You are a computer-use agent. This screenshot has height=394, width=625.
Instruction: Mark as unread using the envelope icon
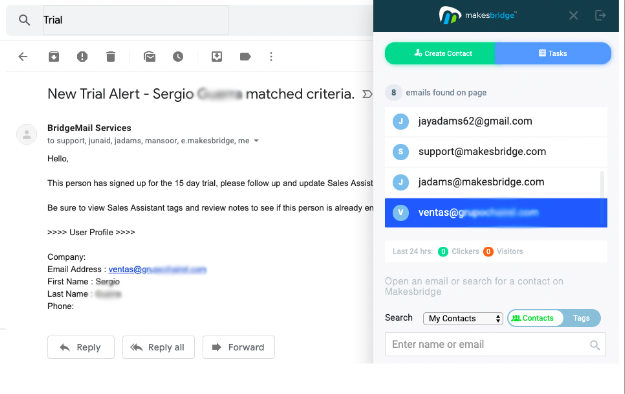(149, 57)
